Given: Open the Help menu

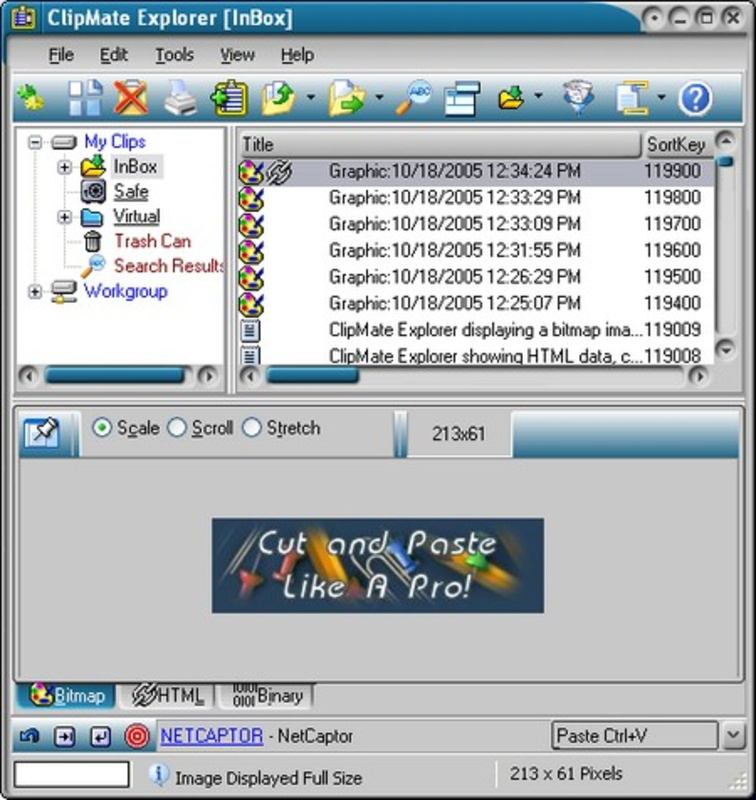Looking at the screenshot, I should (x=297, y=55).
